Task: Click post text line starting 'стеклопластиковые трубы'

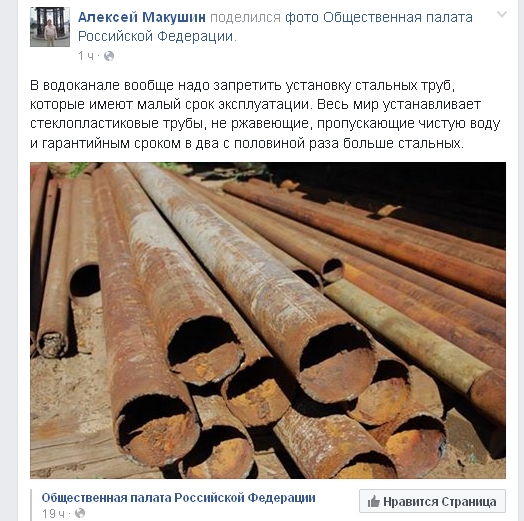Action: (265, 124)
